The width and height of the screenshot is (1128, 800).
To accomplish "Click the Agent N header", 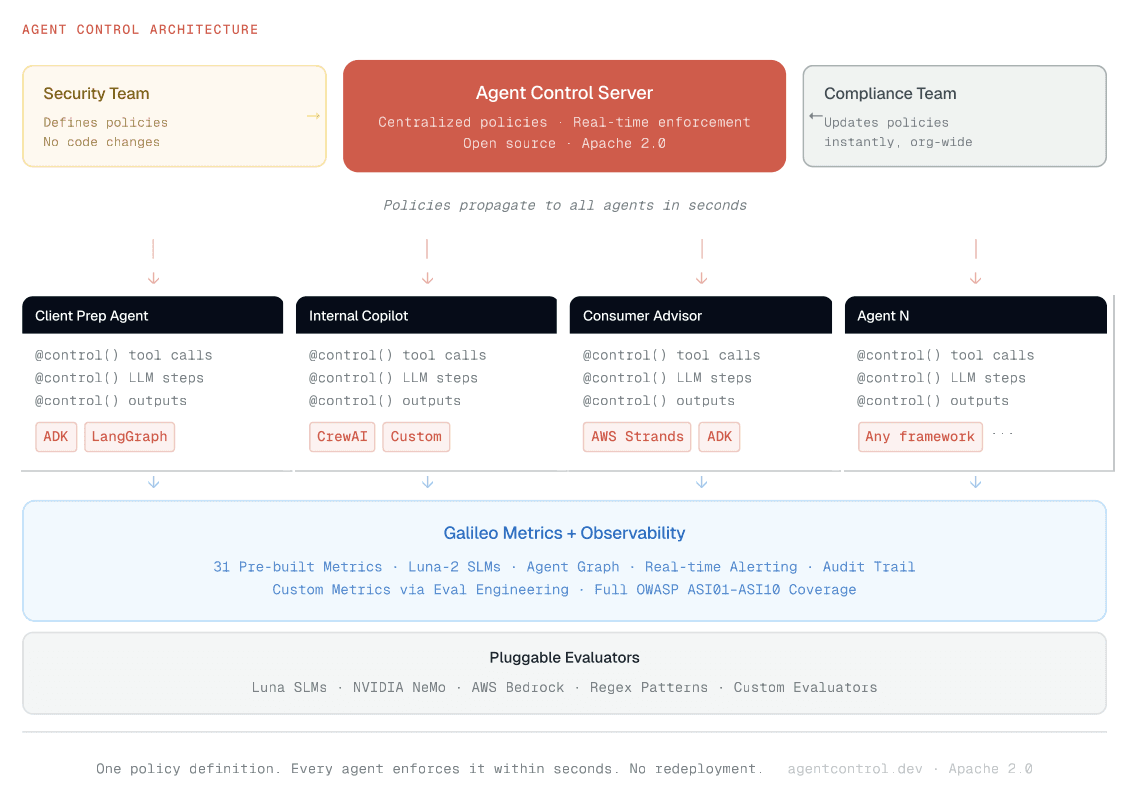I will pos(975,315).
